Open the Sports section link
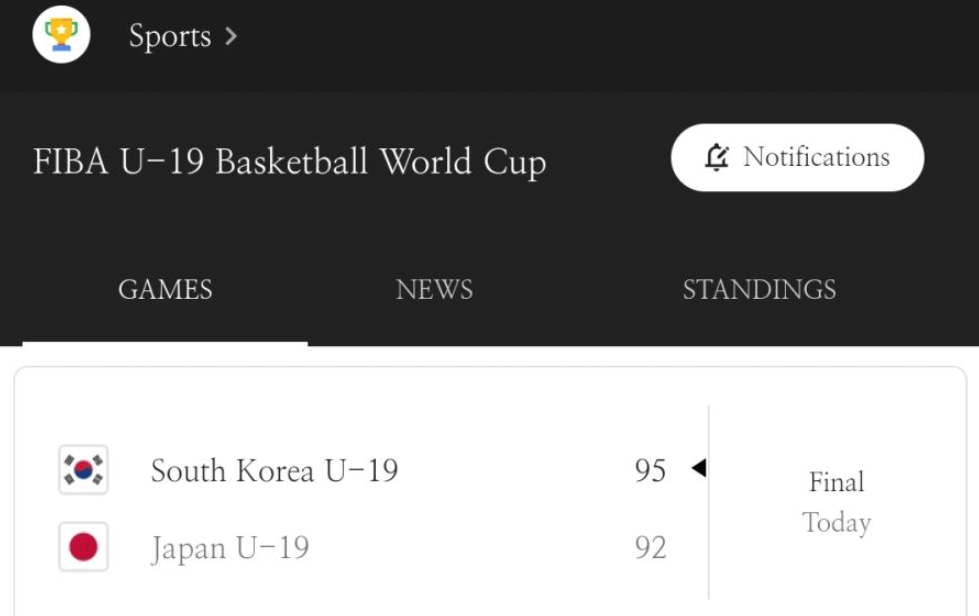The width and height of the screenshot is (979, 616). [169, 37]
